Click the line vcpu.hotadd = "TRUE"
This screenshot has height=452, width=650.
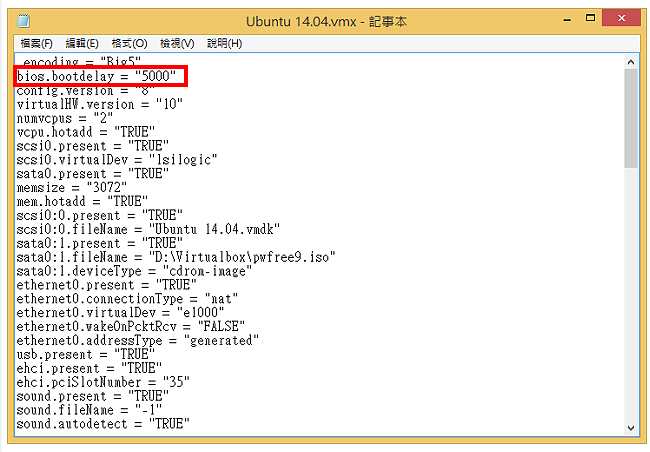(86, 132)
